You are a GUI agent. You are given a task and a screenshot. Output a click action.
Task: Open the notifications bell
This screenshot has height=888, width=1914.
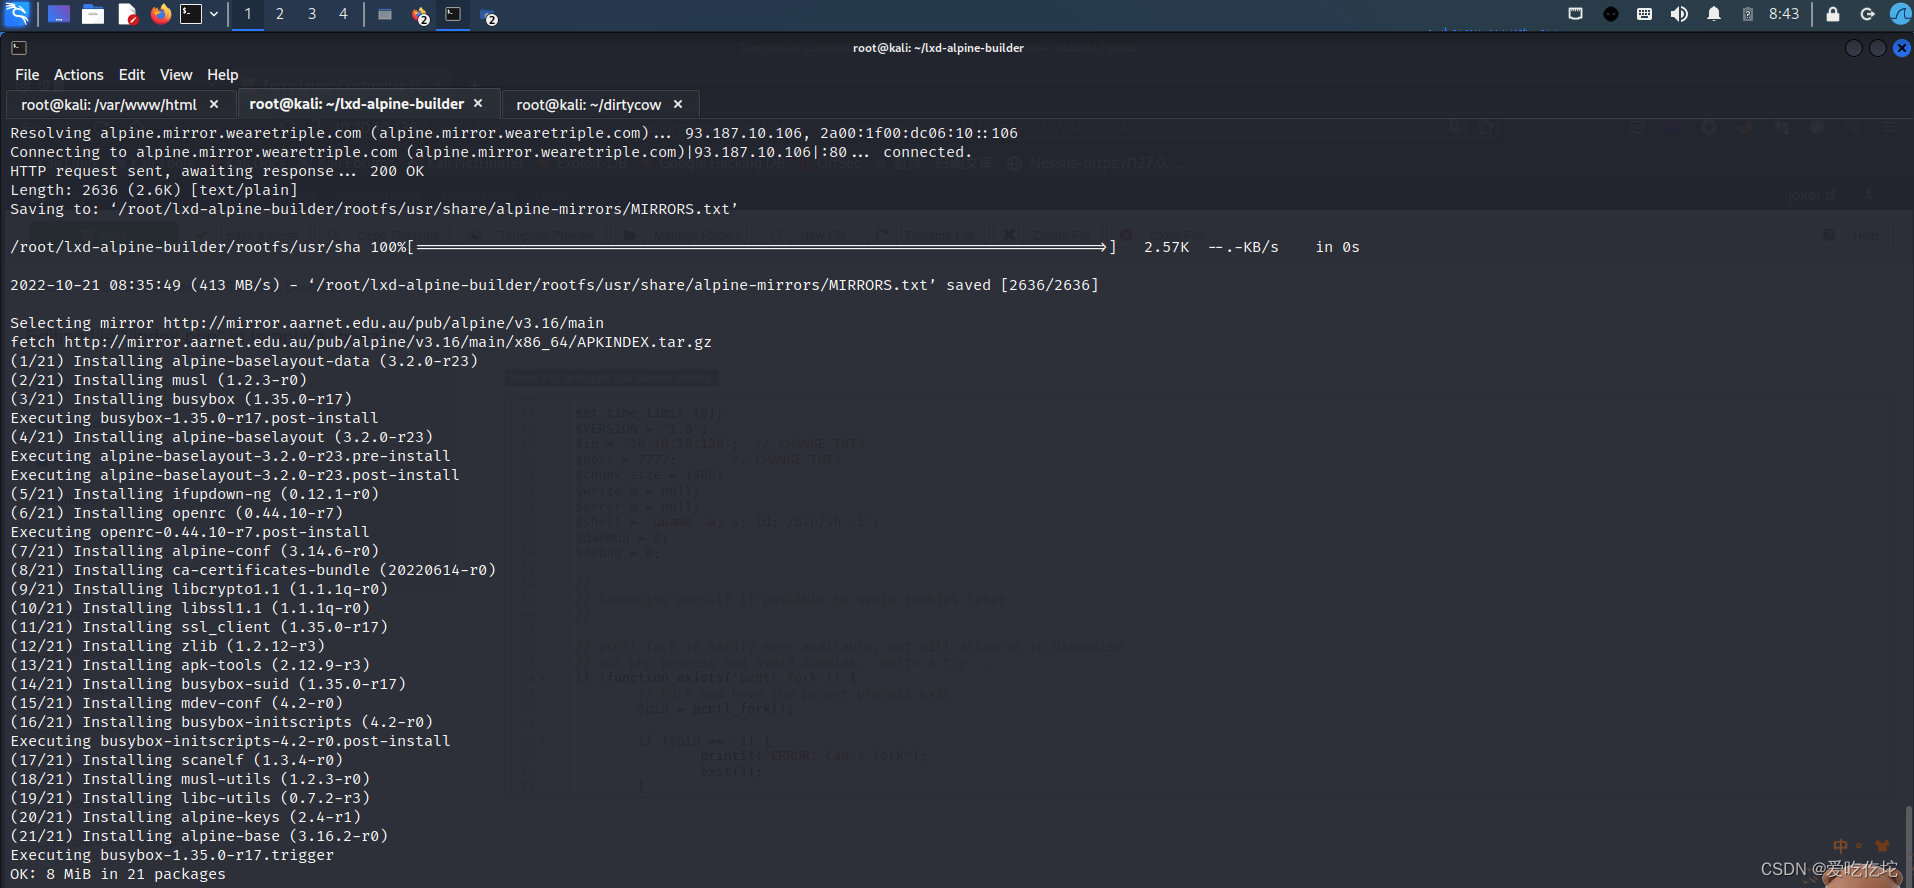point(1714,14)
